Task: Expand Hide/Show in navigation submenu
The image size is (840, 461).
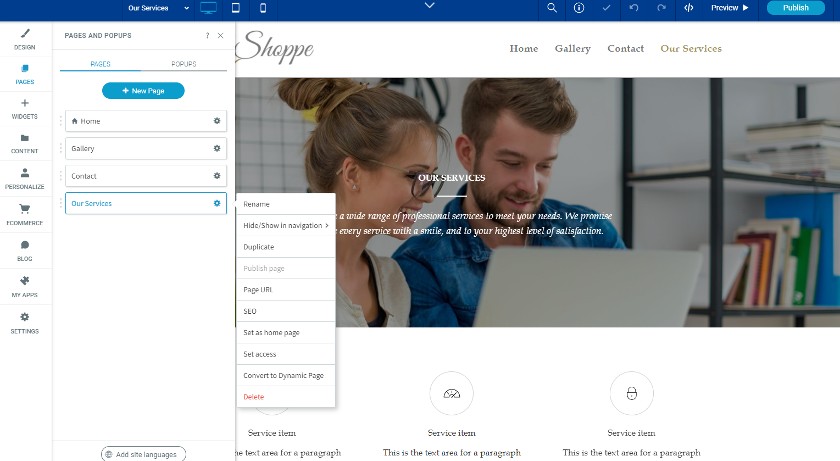Action: pyautogui.click(x=286, y=225)
